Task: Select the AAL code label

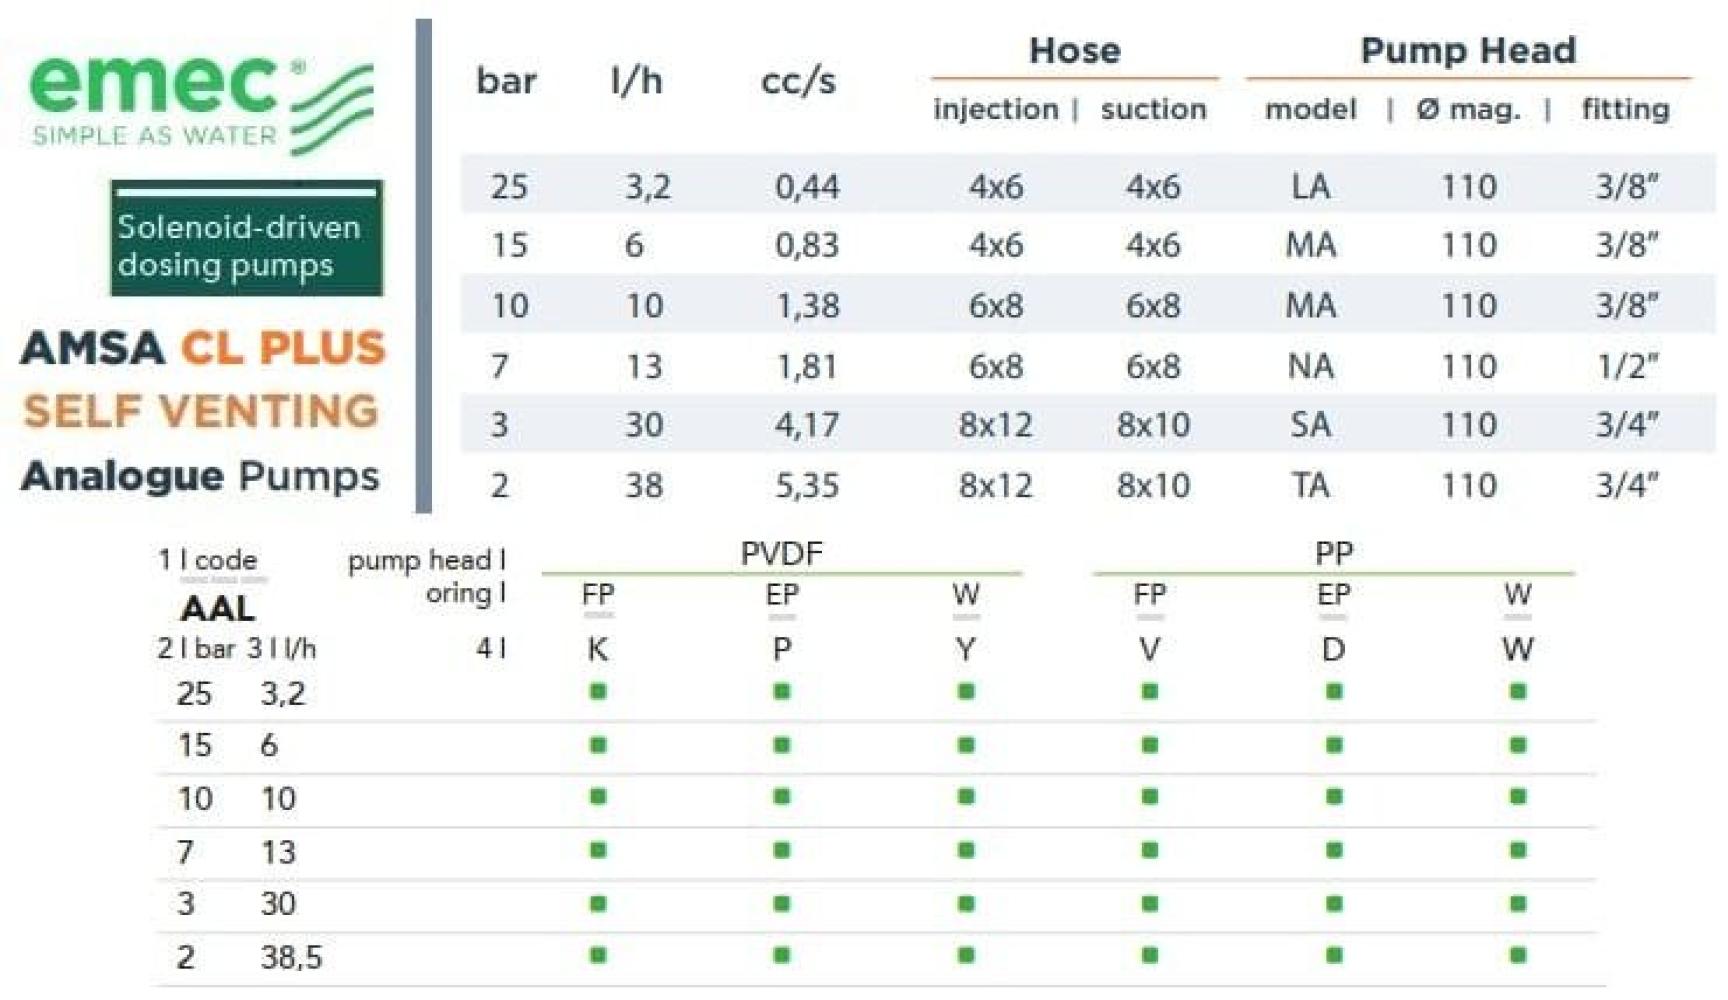Action: 217,608
